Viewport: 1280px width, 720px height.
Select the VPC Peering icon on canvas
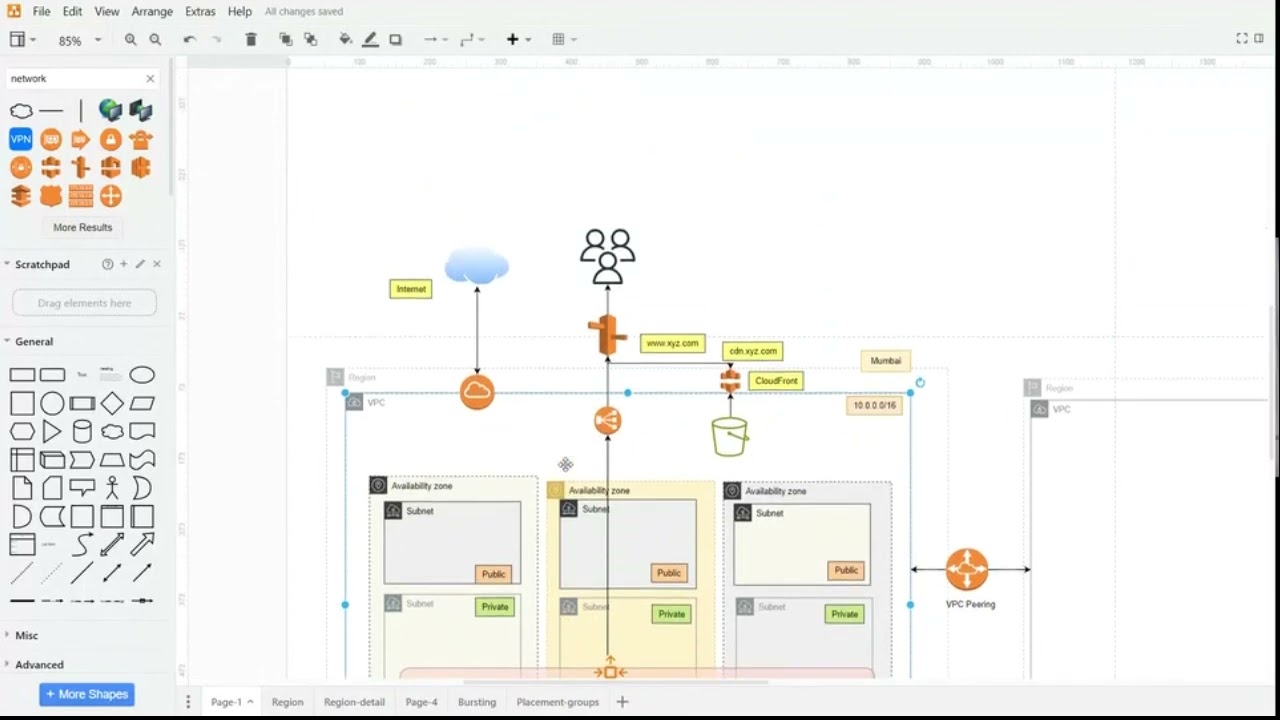tap(966, 569)
